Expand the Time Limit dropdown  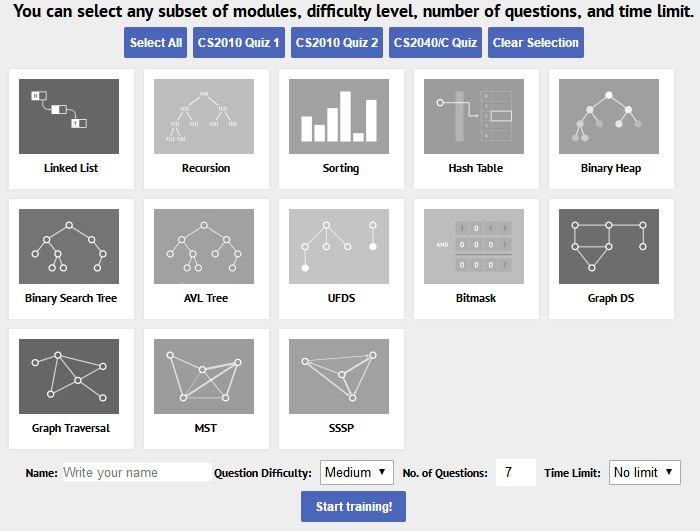642,472
